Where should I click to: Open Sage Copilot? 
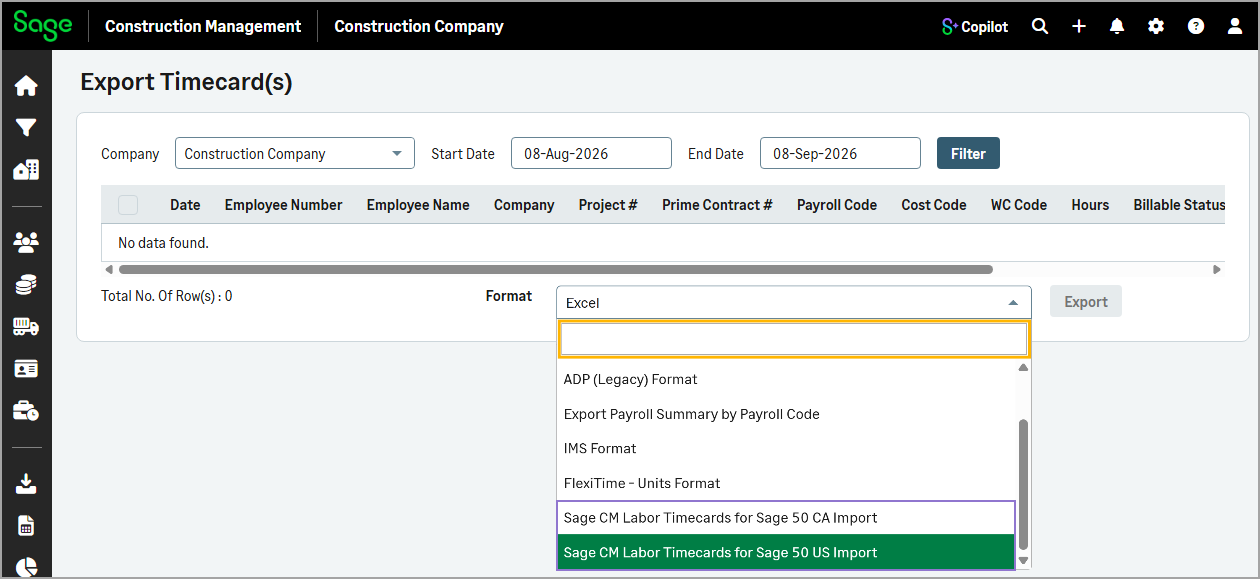[975, 27]
